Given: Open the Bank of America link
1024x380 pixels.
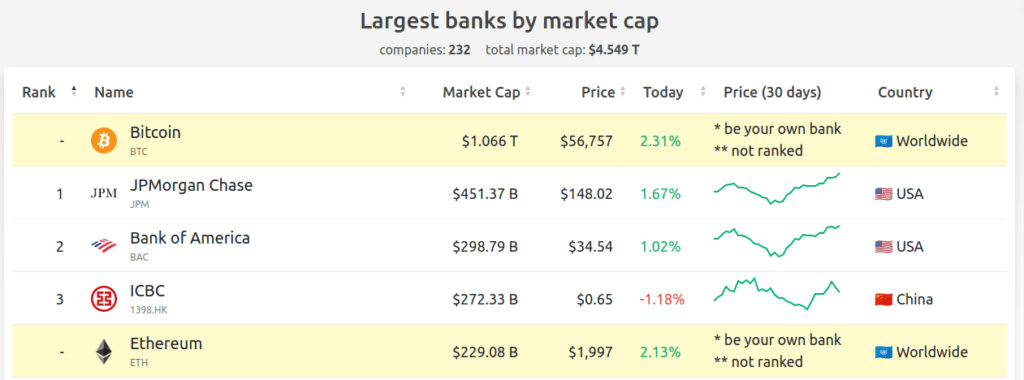Looking at the screenshot, I should pyautogui.click(x=190, y=238).
